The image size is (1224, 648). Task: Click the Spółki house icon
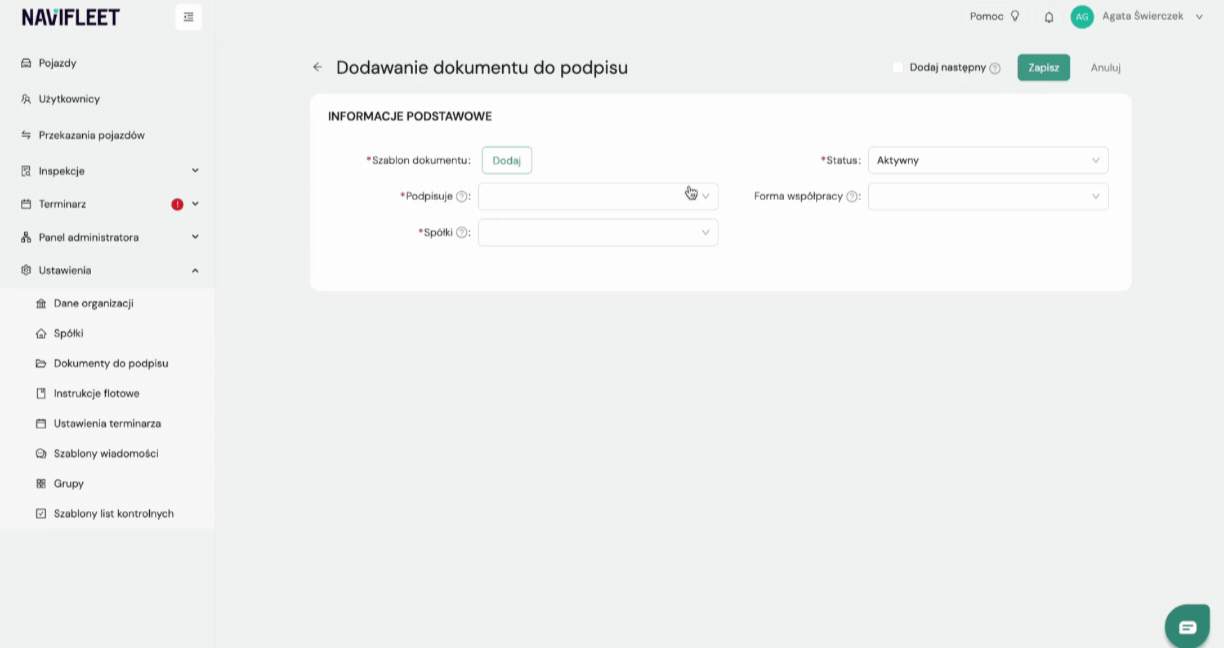coord(41,333)
